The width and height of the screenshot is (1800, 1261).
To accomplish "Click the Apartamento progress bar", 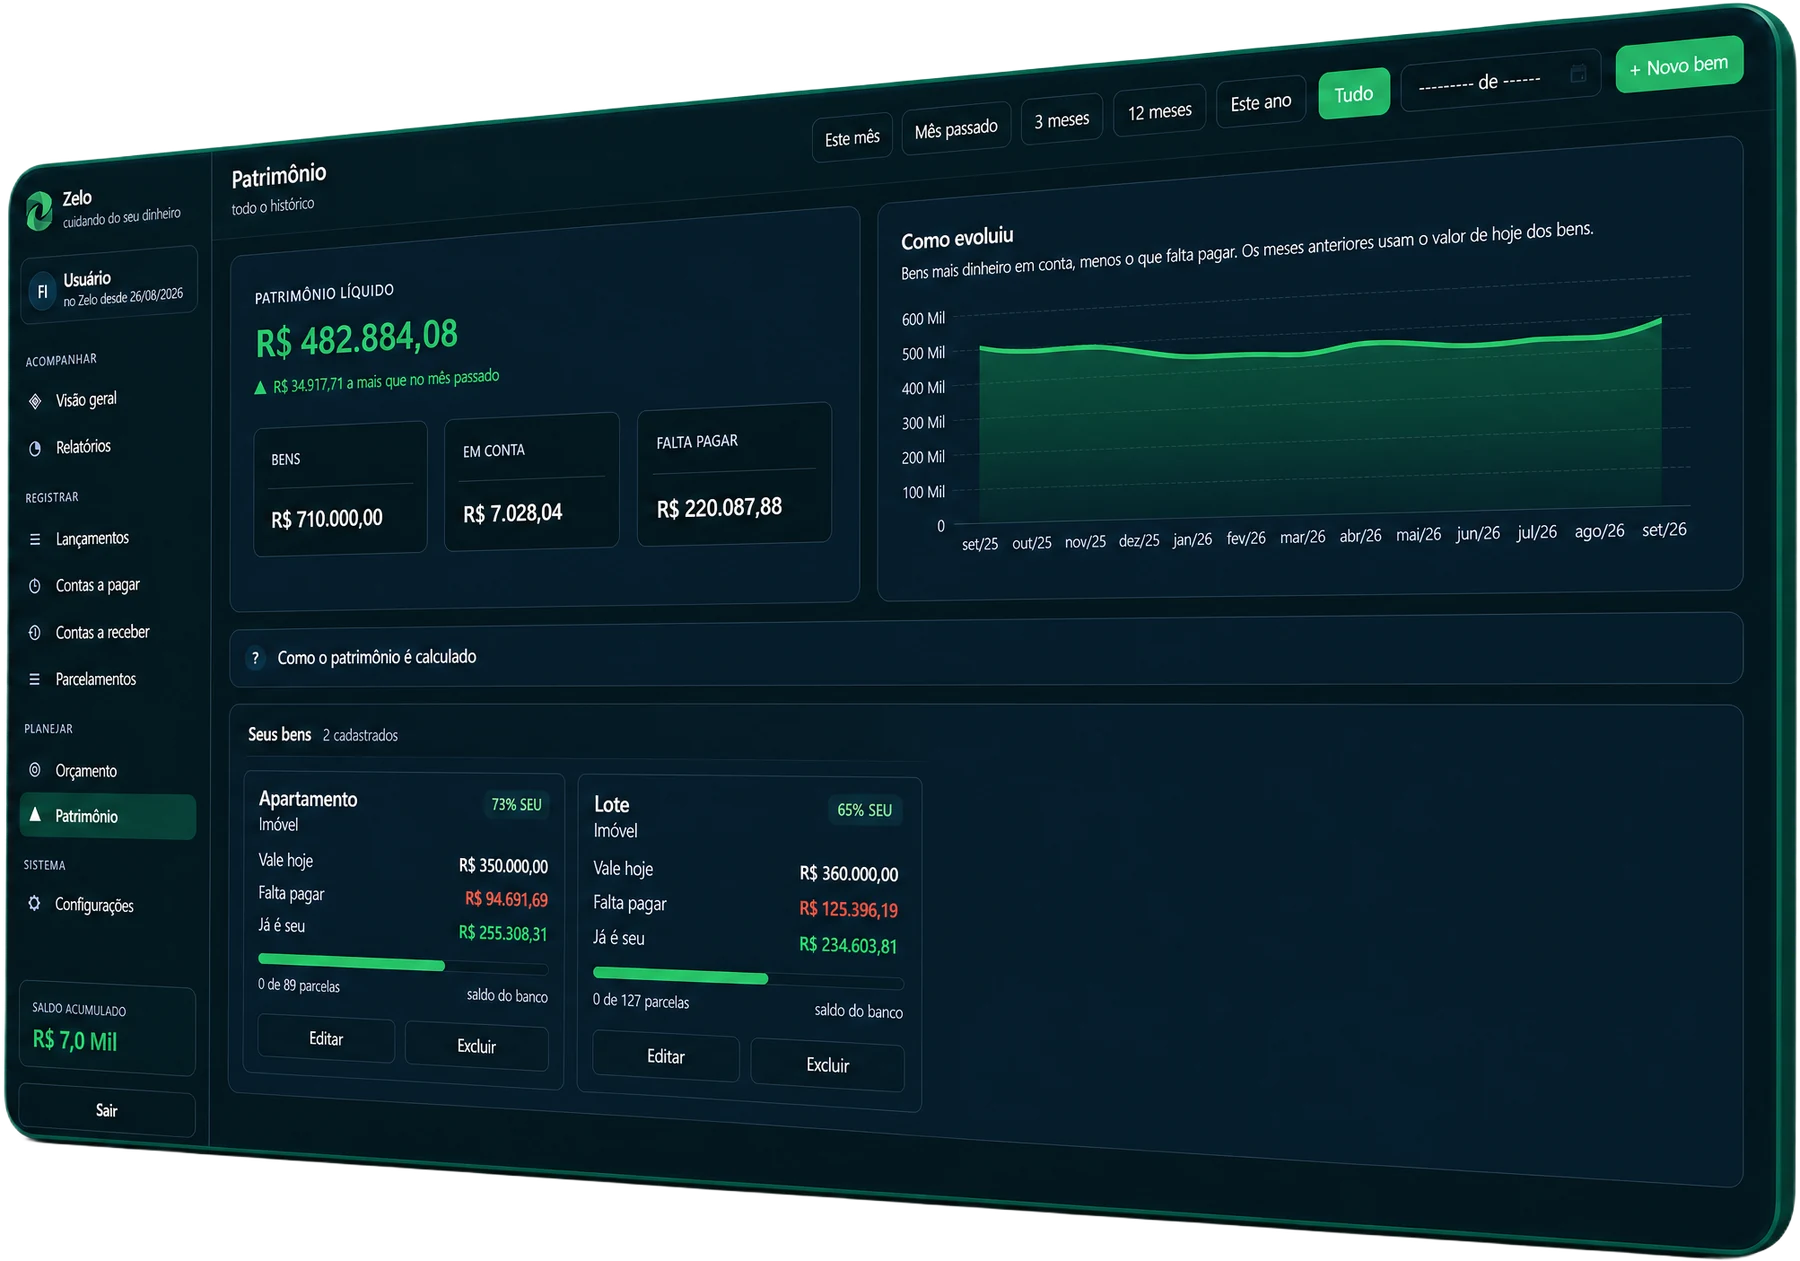I will pyautogui.click(x=403, y=963).
